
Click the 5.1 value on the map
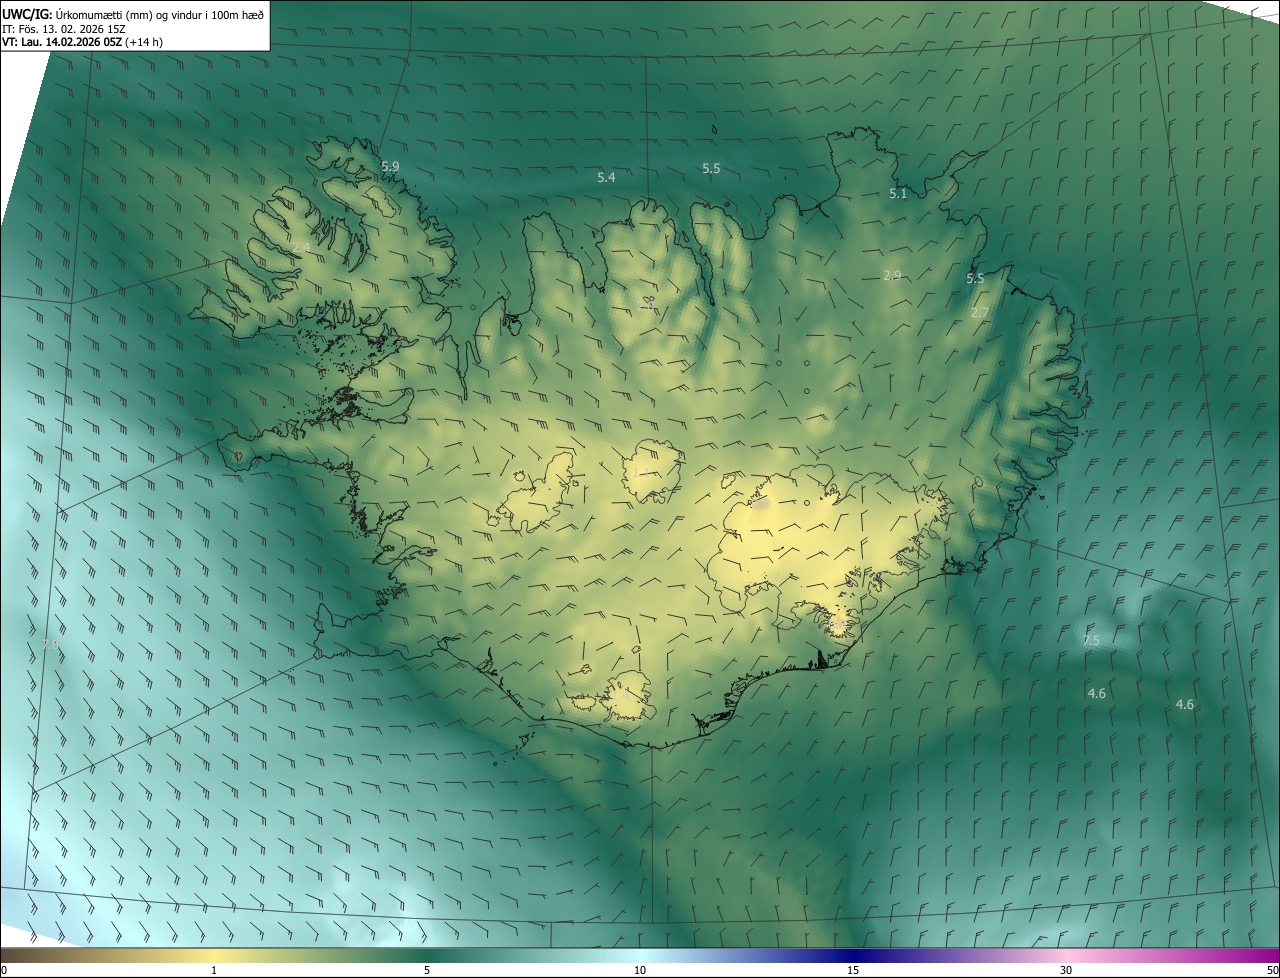pyautogui.click(x=898, y=193)
